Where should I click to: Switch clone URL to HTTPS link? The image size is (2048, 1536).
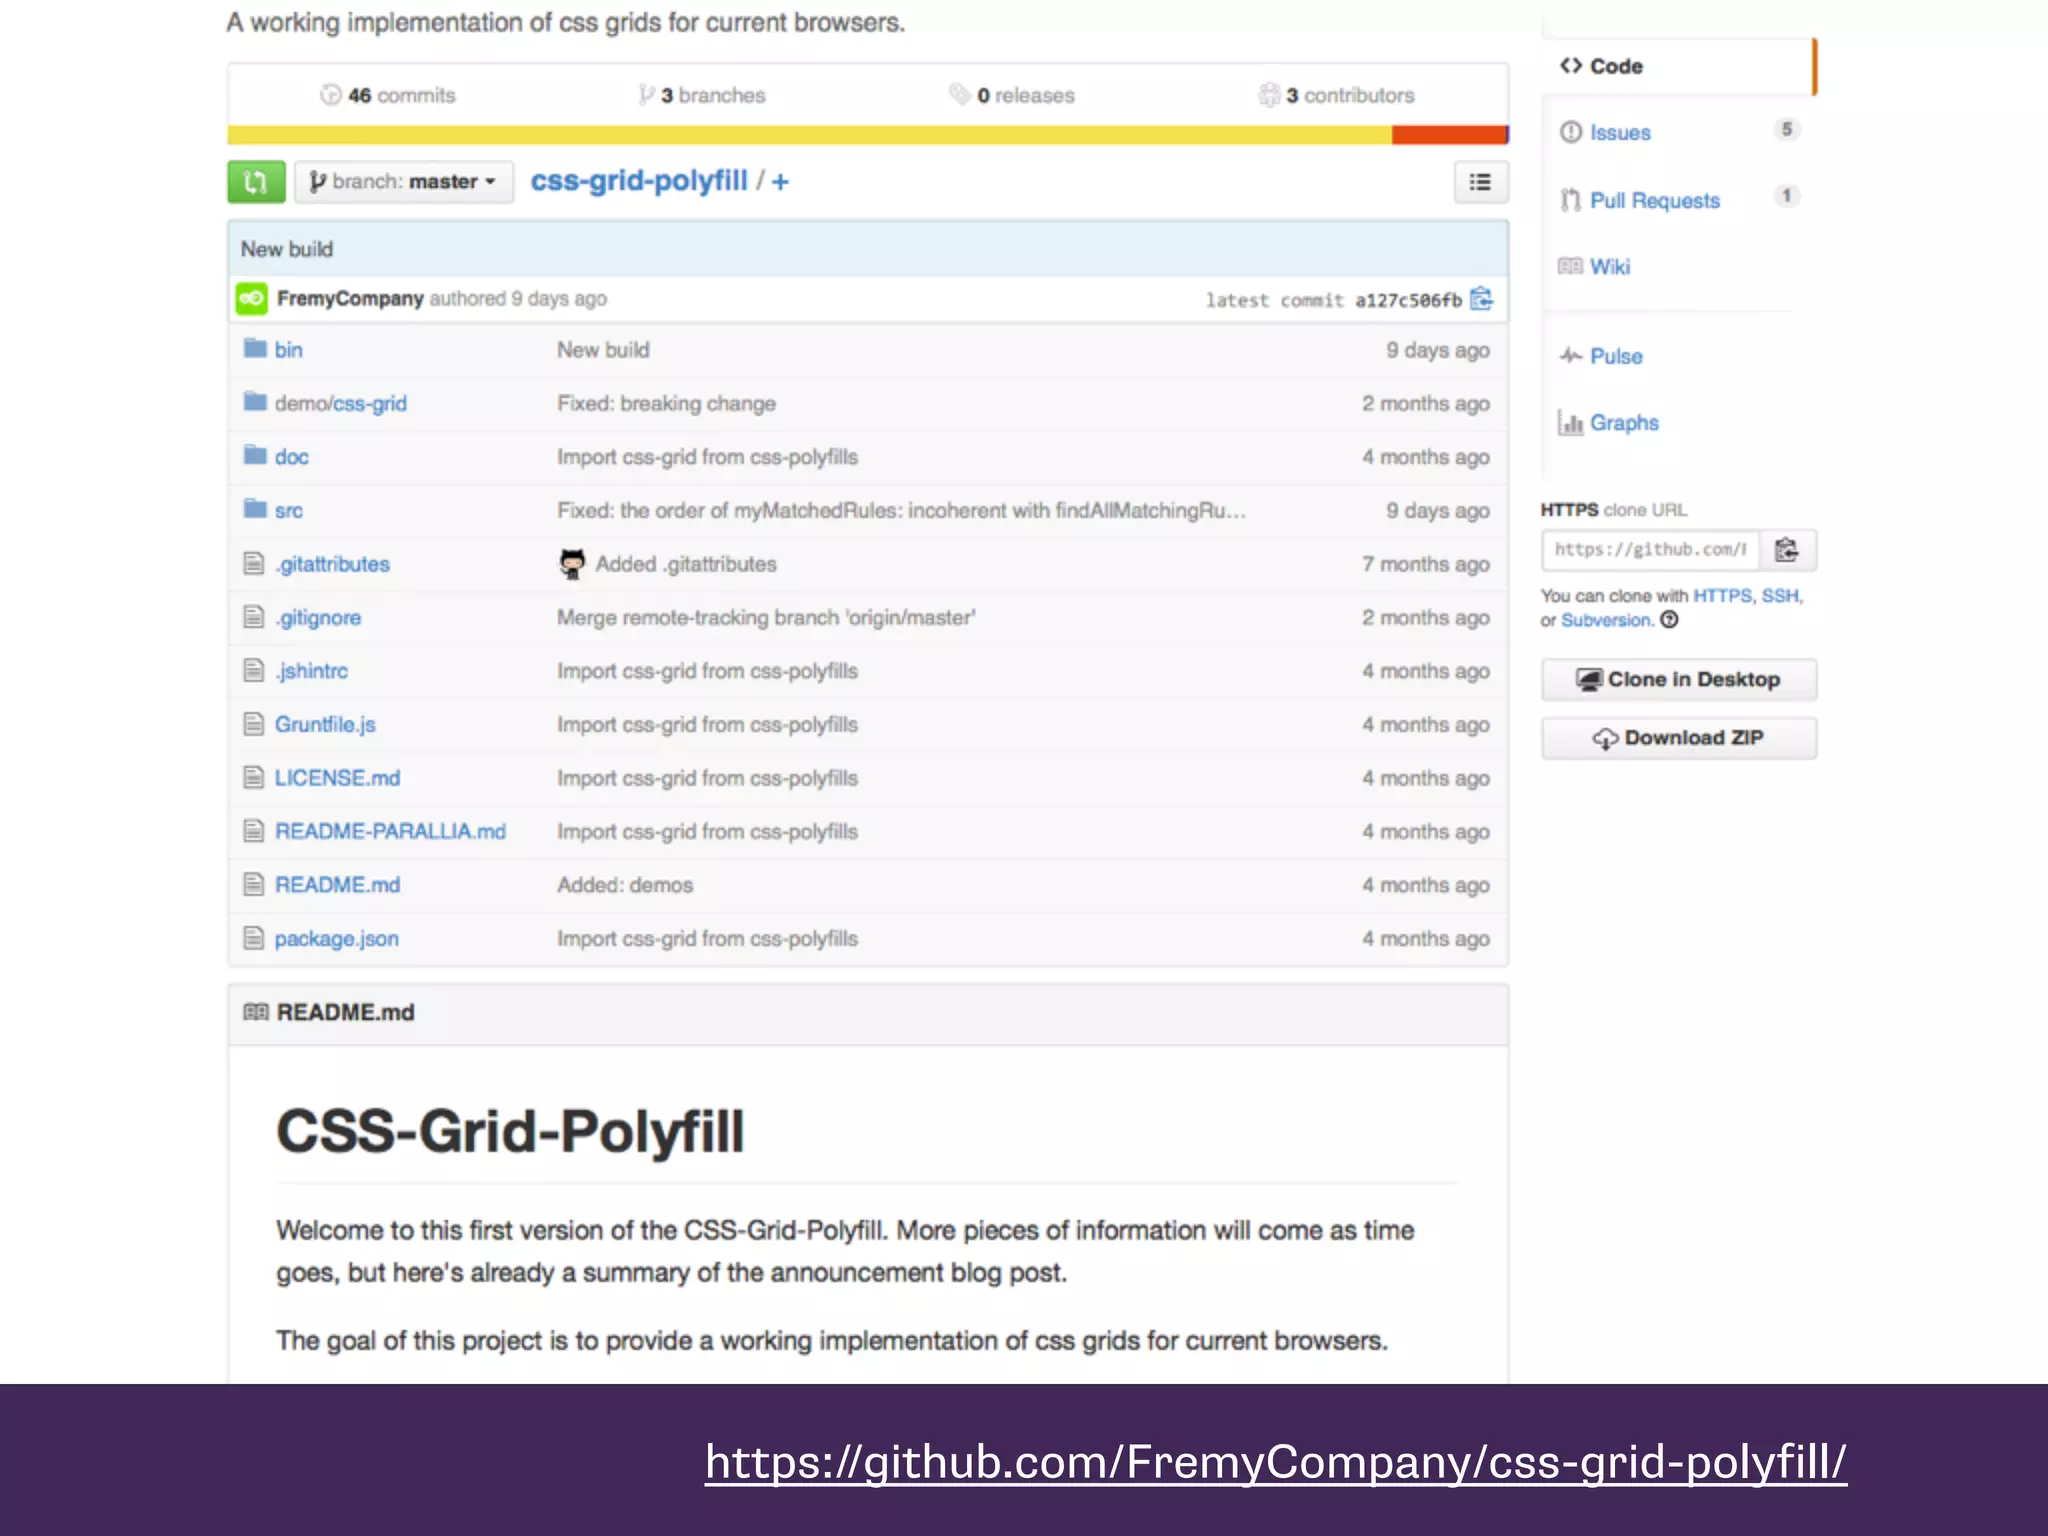click(1722, 596)
